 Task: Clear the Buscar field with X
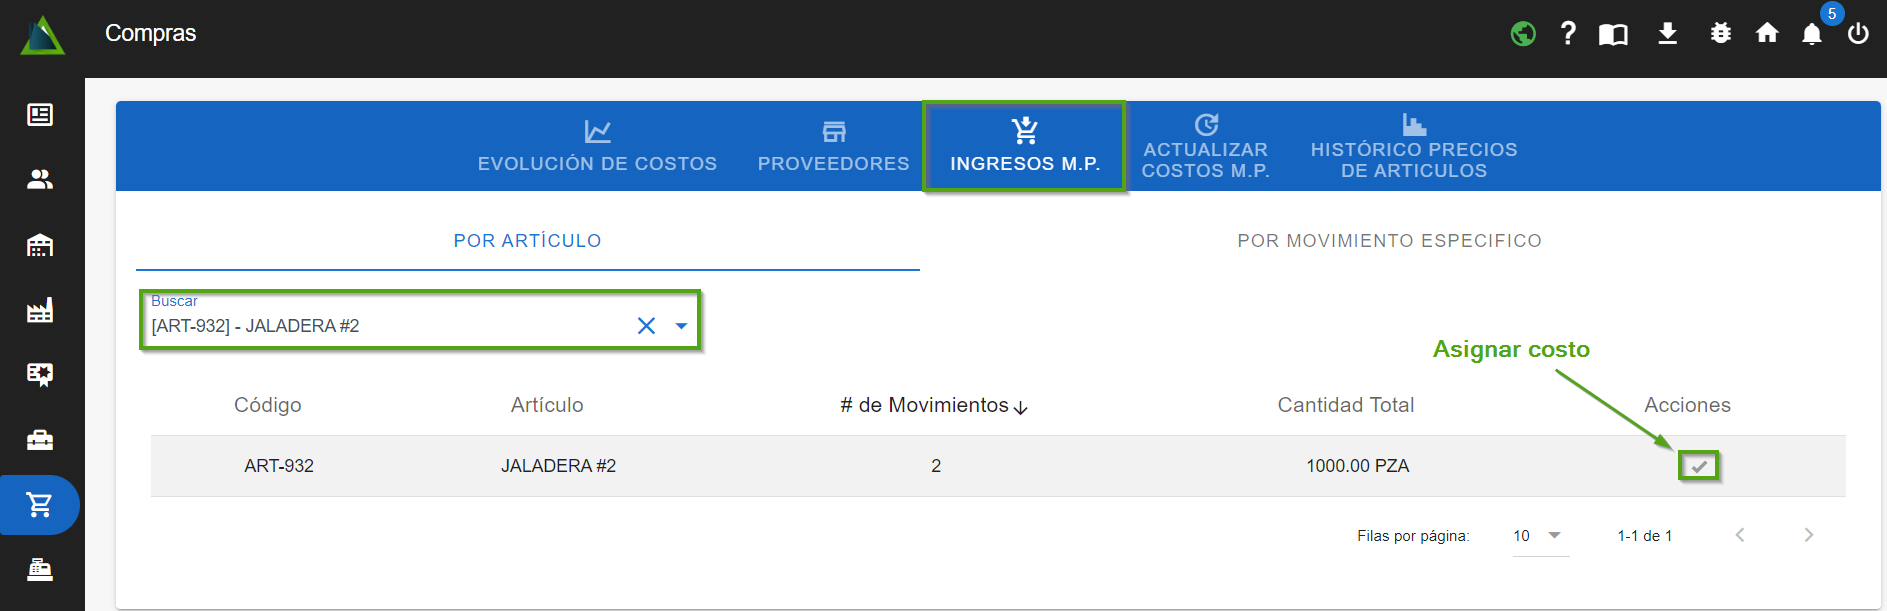pyautogui.click(x=646, y=326)
